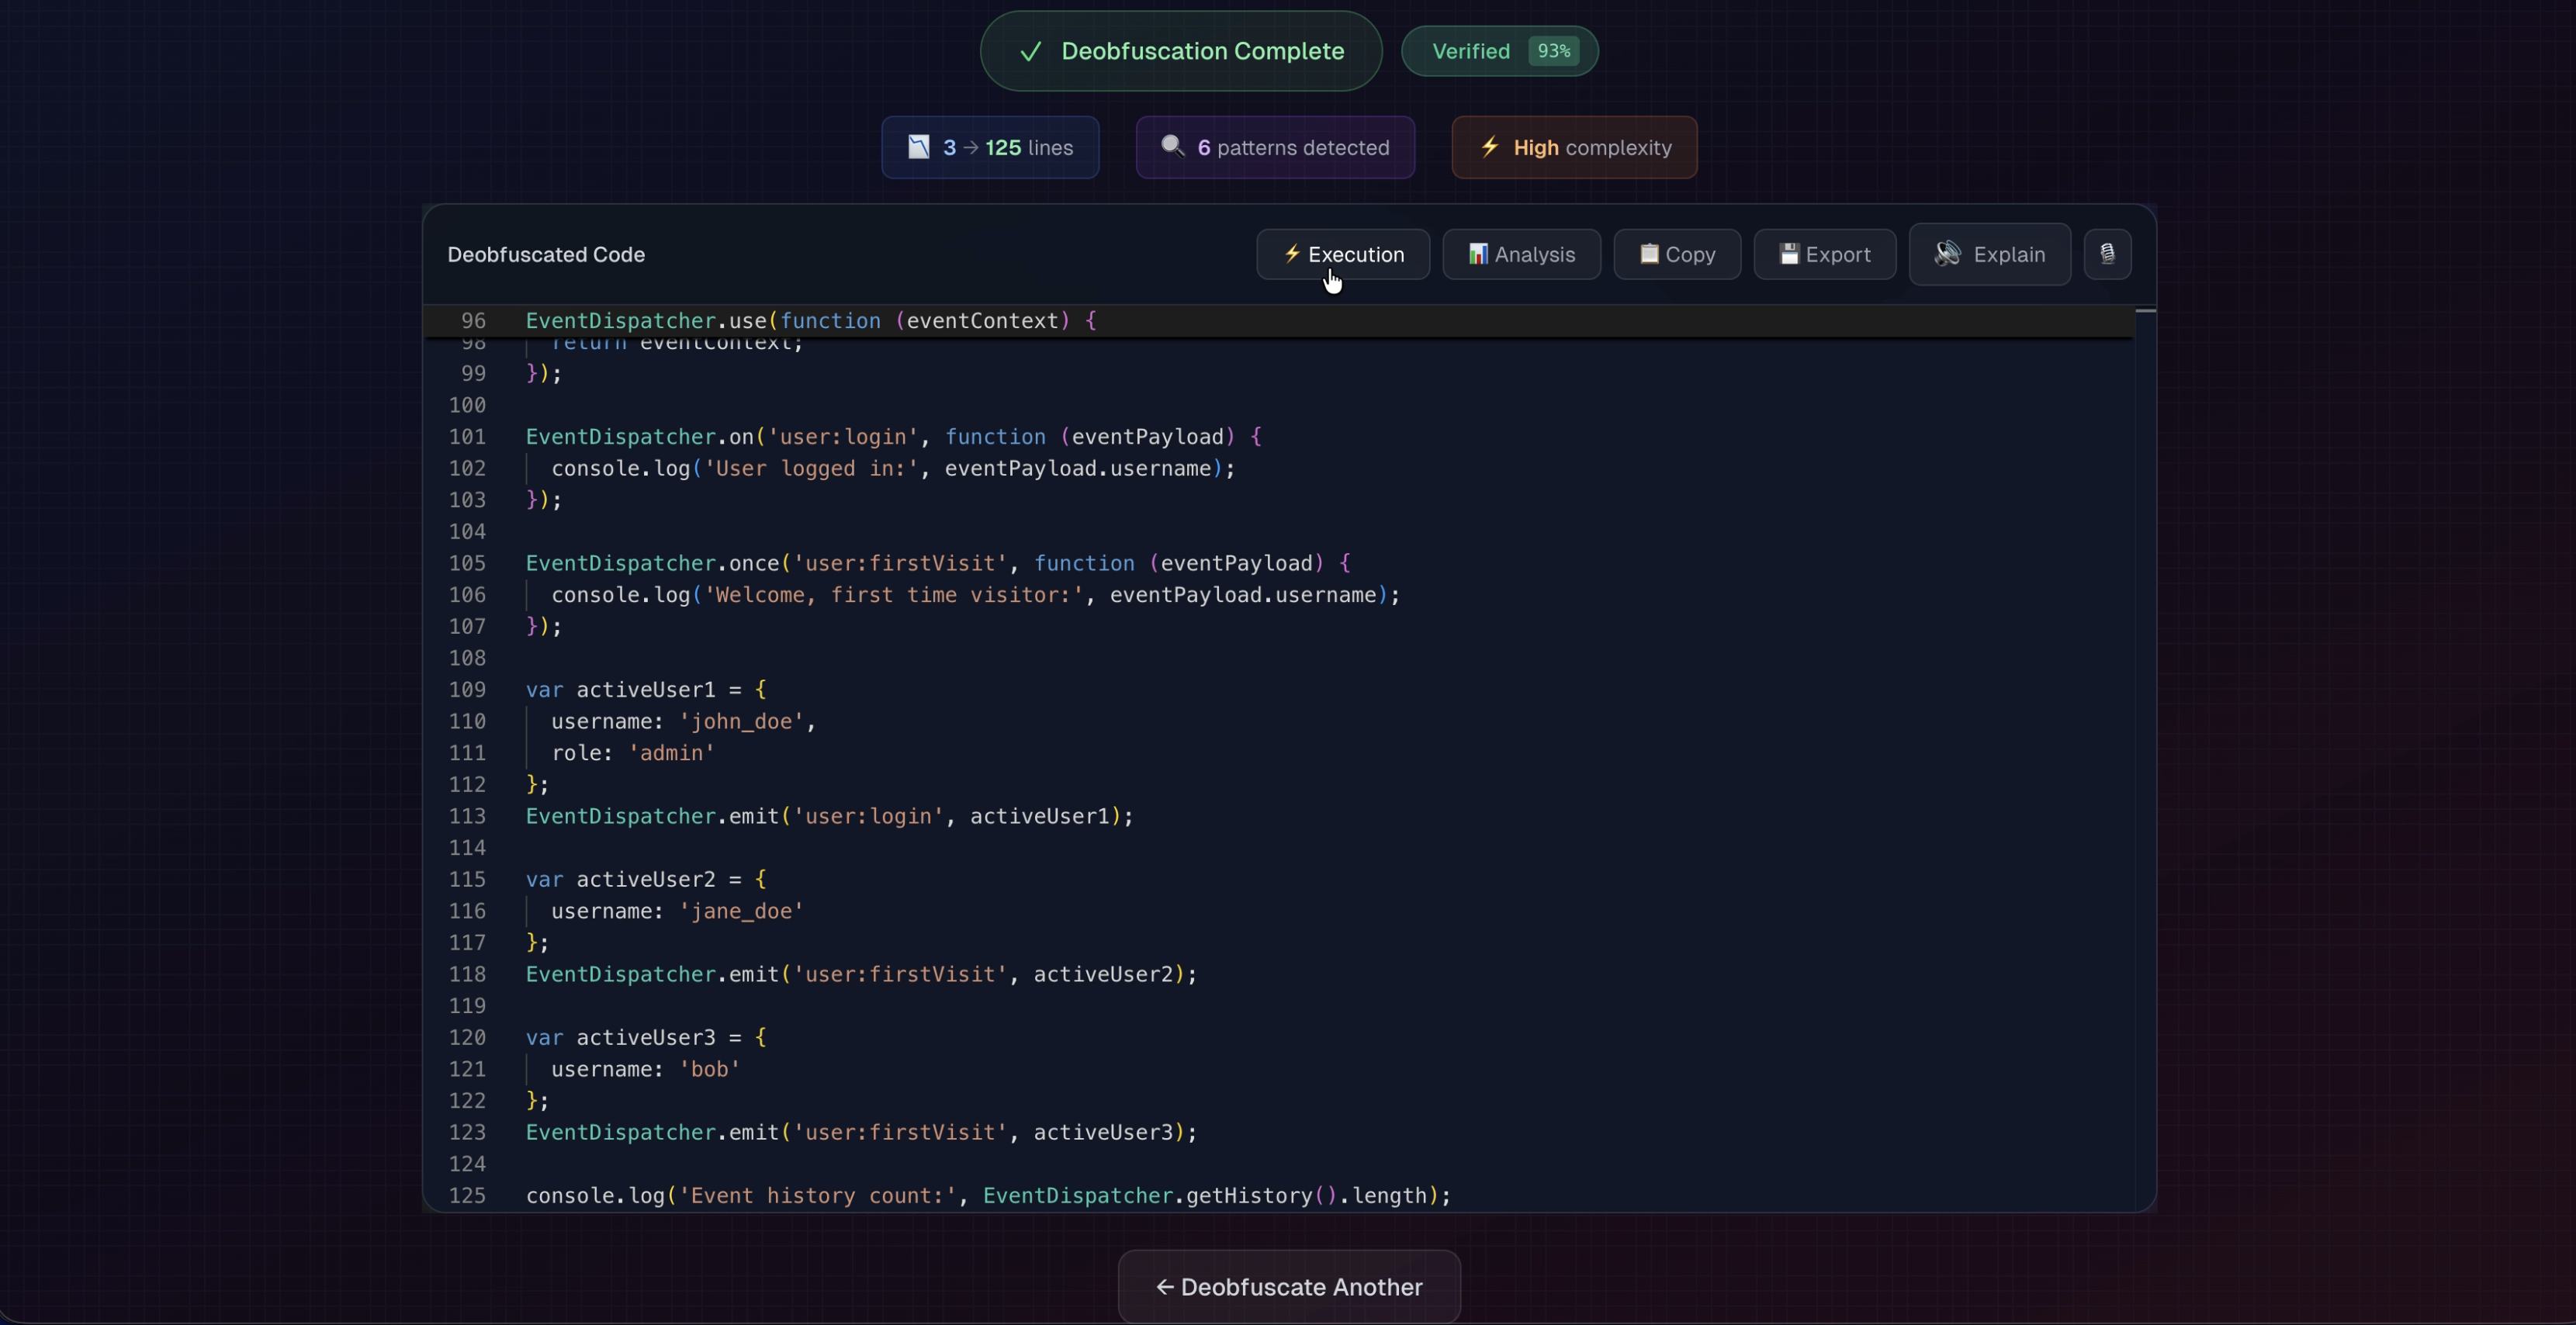Click the bar chart Analysis icon

click(1477, 254)
